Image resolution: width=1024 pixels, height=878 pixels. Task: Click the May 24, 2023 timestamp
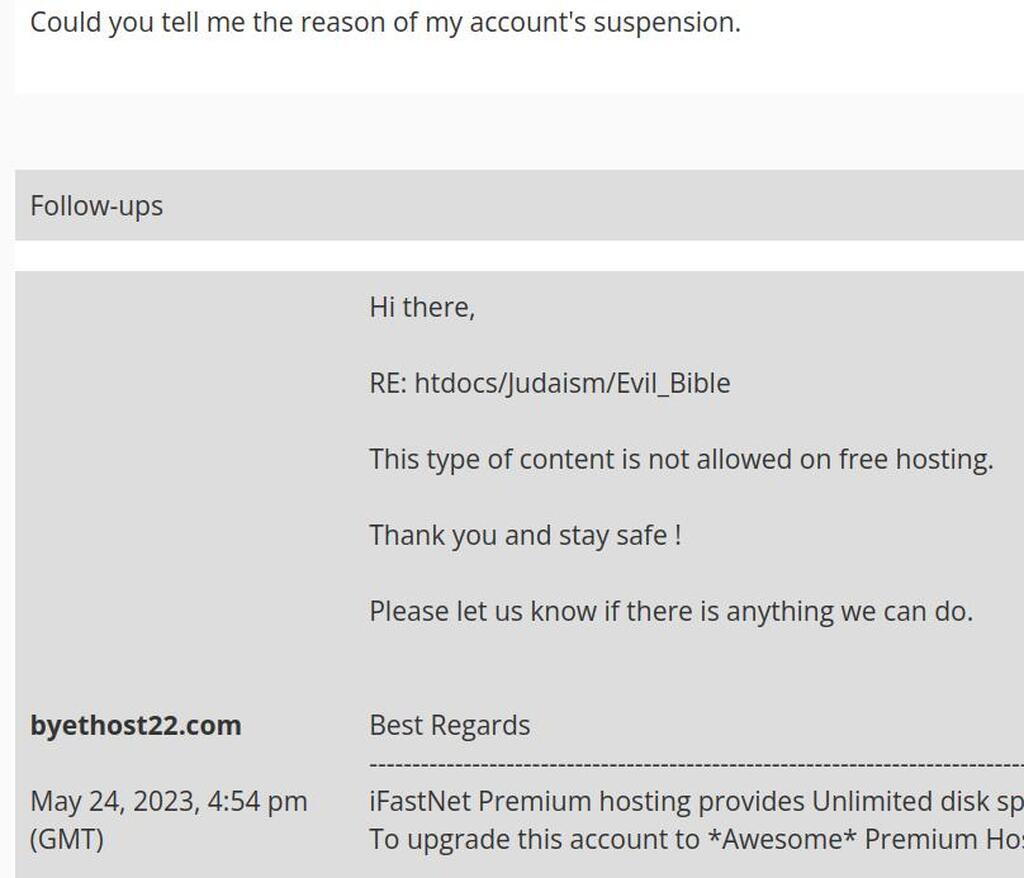pyautogui.click(x=168, y=802)
